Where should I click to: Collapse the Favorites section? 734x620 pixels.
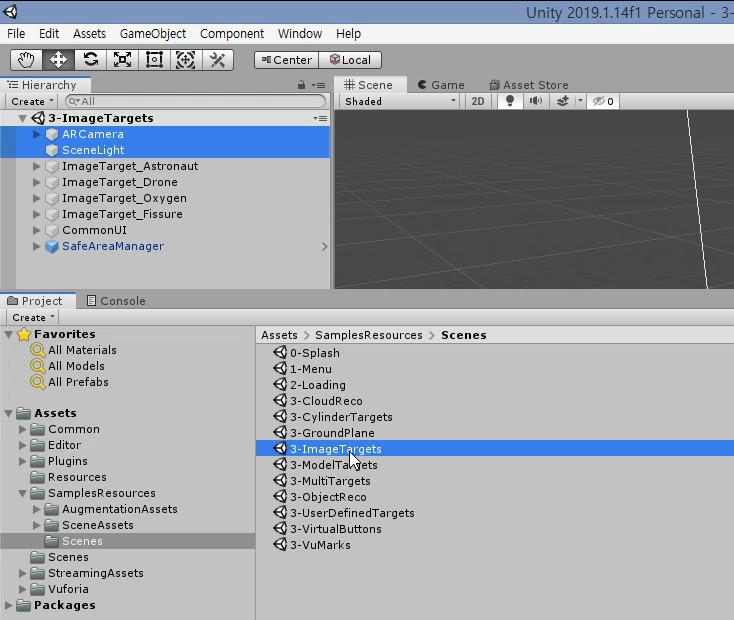pyautogui.click(x=8, y=334)
